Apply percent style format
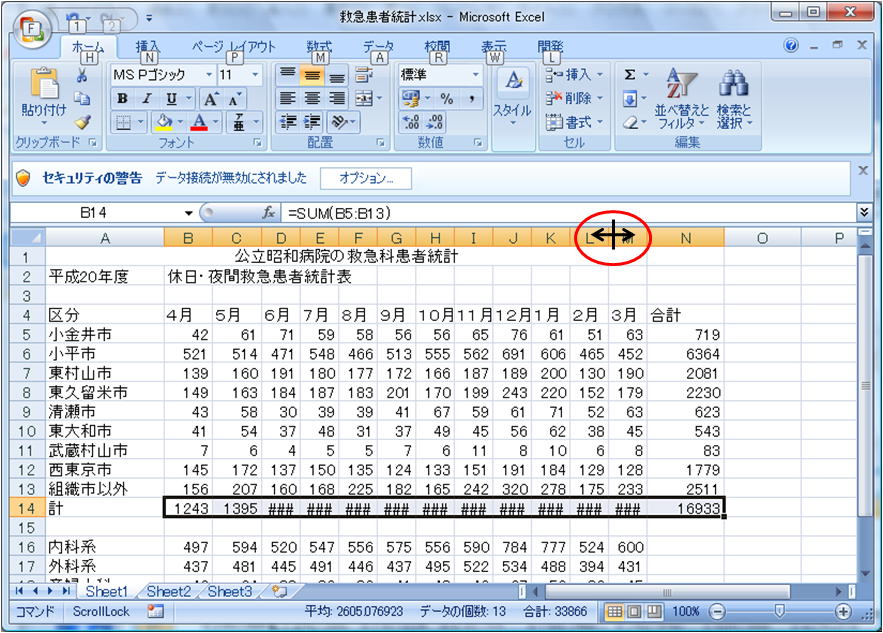883x633 pixels. tap(447, 99)
